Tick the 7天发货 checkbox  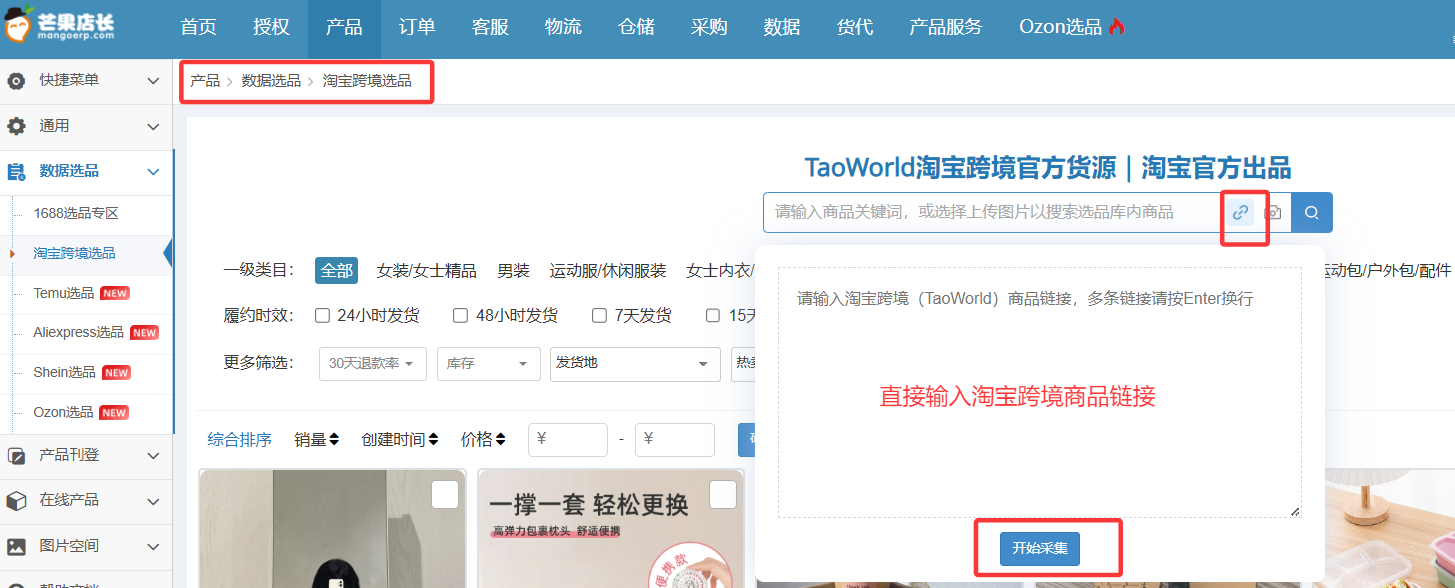(599, 316)
